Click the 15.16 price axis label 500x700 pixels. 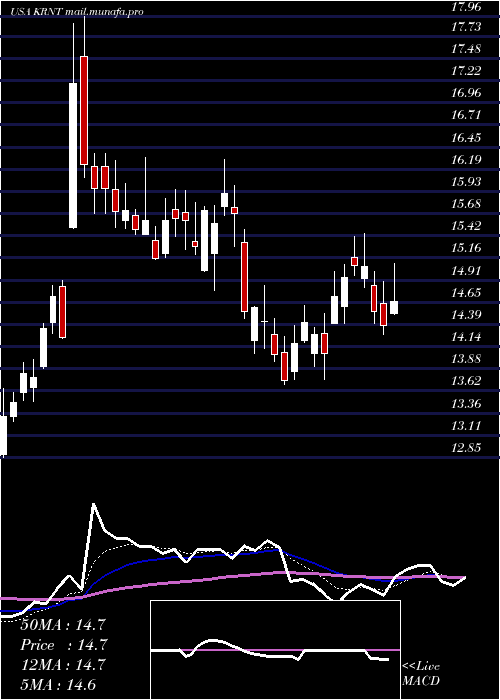(x=466, y=248)
